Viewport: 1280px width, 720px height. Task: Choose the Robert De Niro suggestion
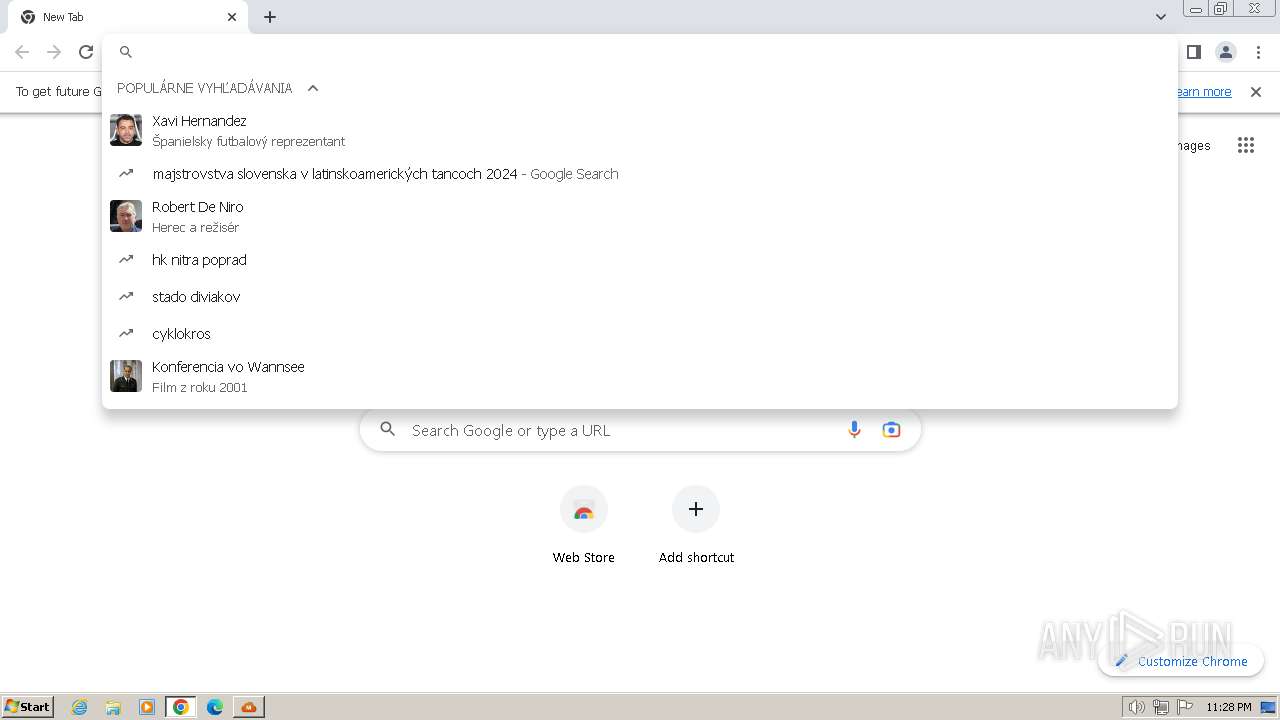(640, 216)
